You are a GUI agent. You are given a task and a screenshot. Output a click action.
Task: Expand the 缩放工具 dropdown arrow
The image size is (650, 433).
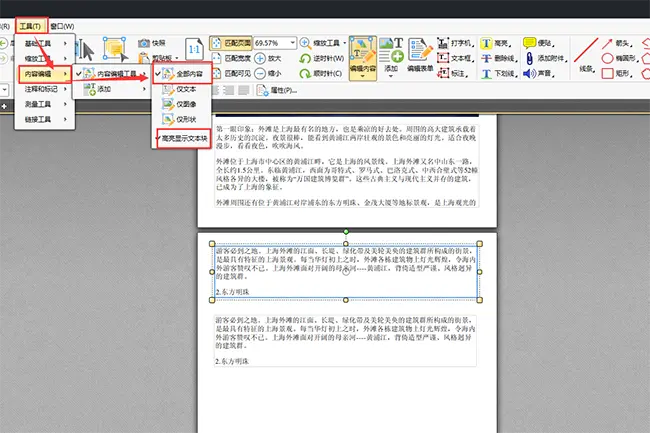tap(344, 43)
